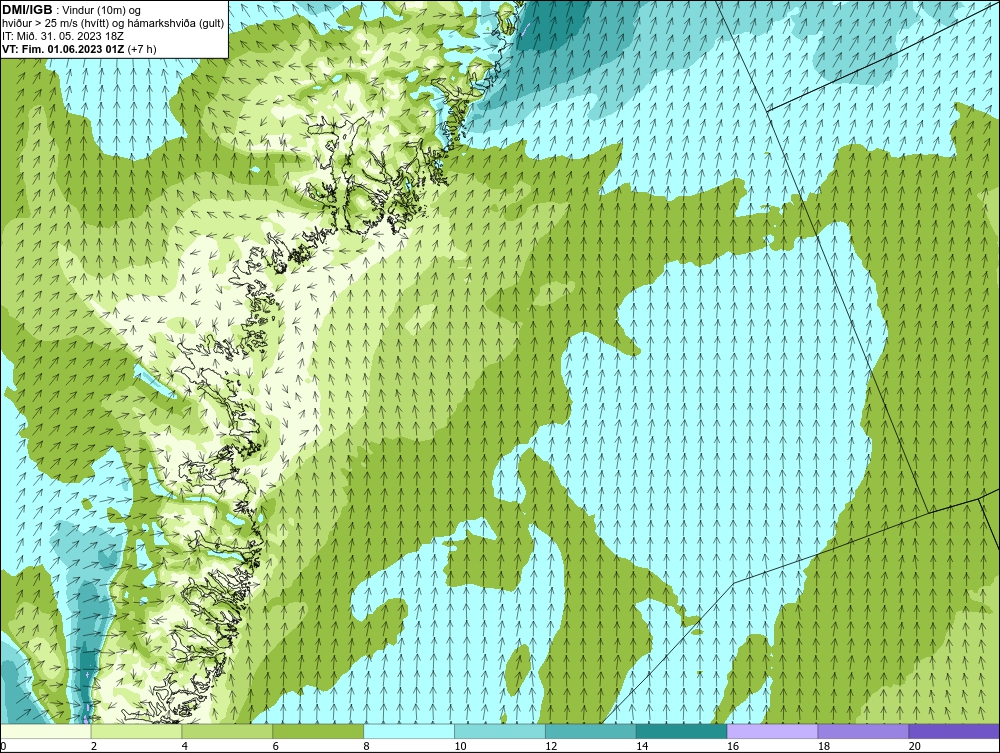Click the legend scale label '16'
This screenshot has height=753, width=1000.
pyautogui.click(x=733, y=745)
